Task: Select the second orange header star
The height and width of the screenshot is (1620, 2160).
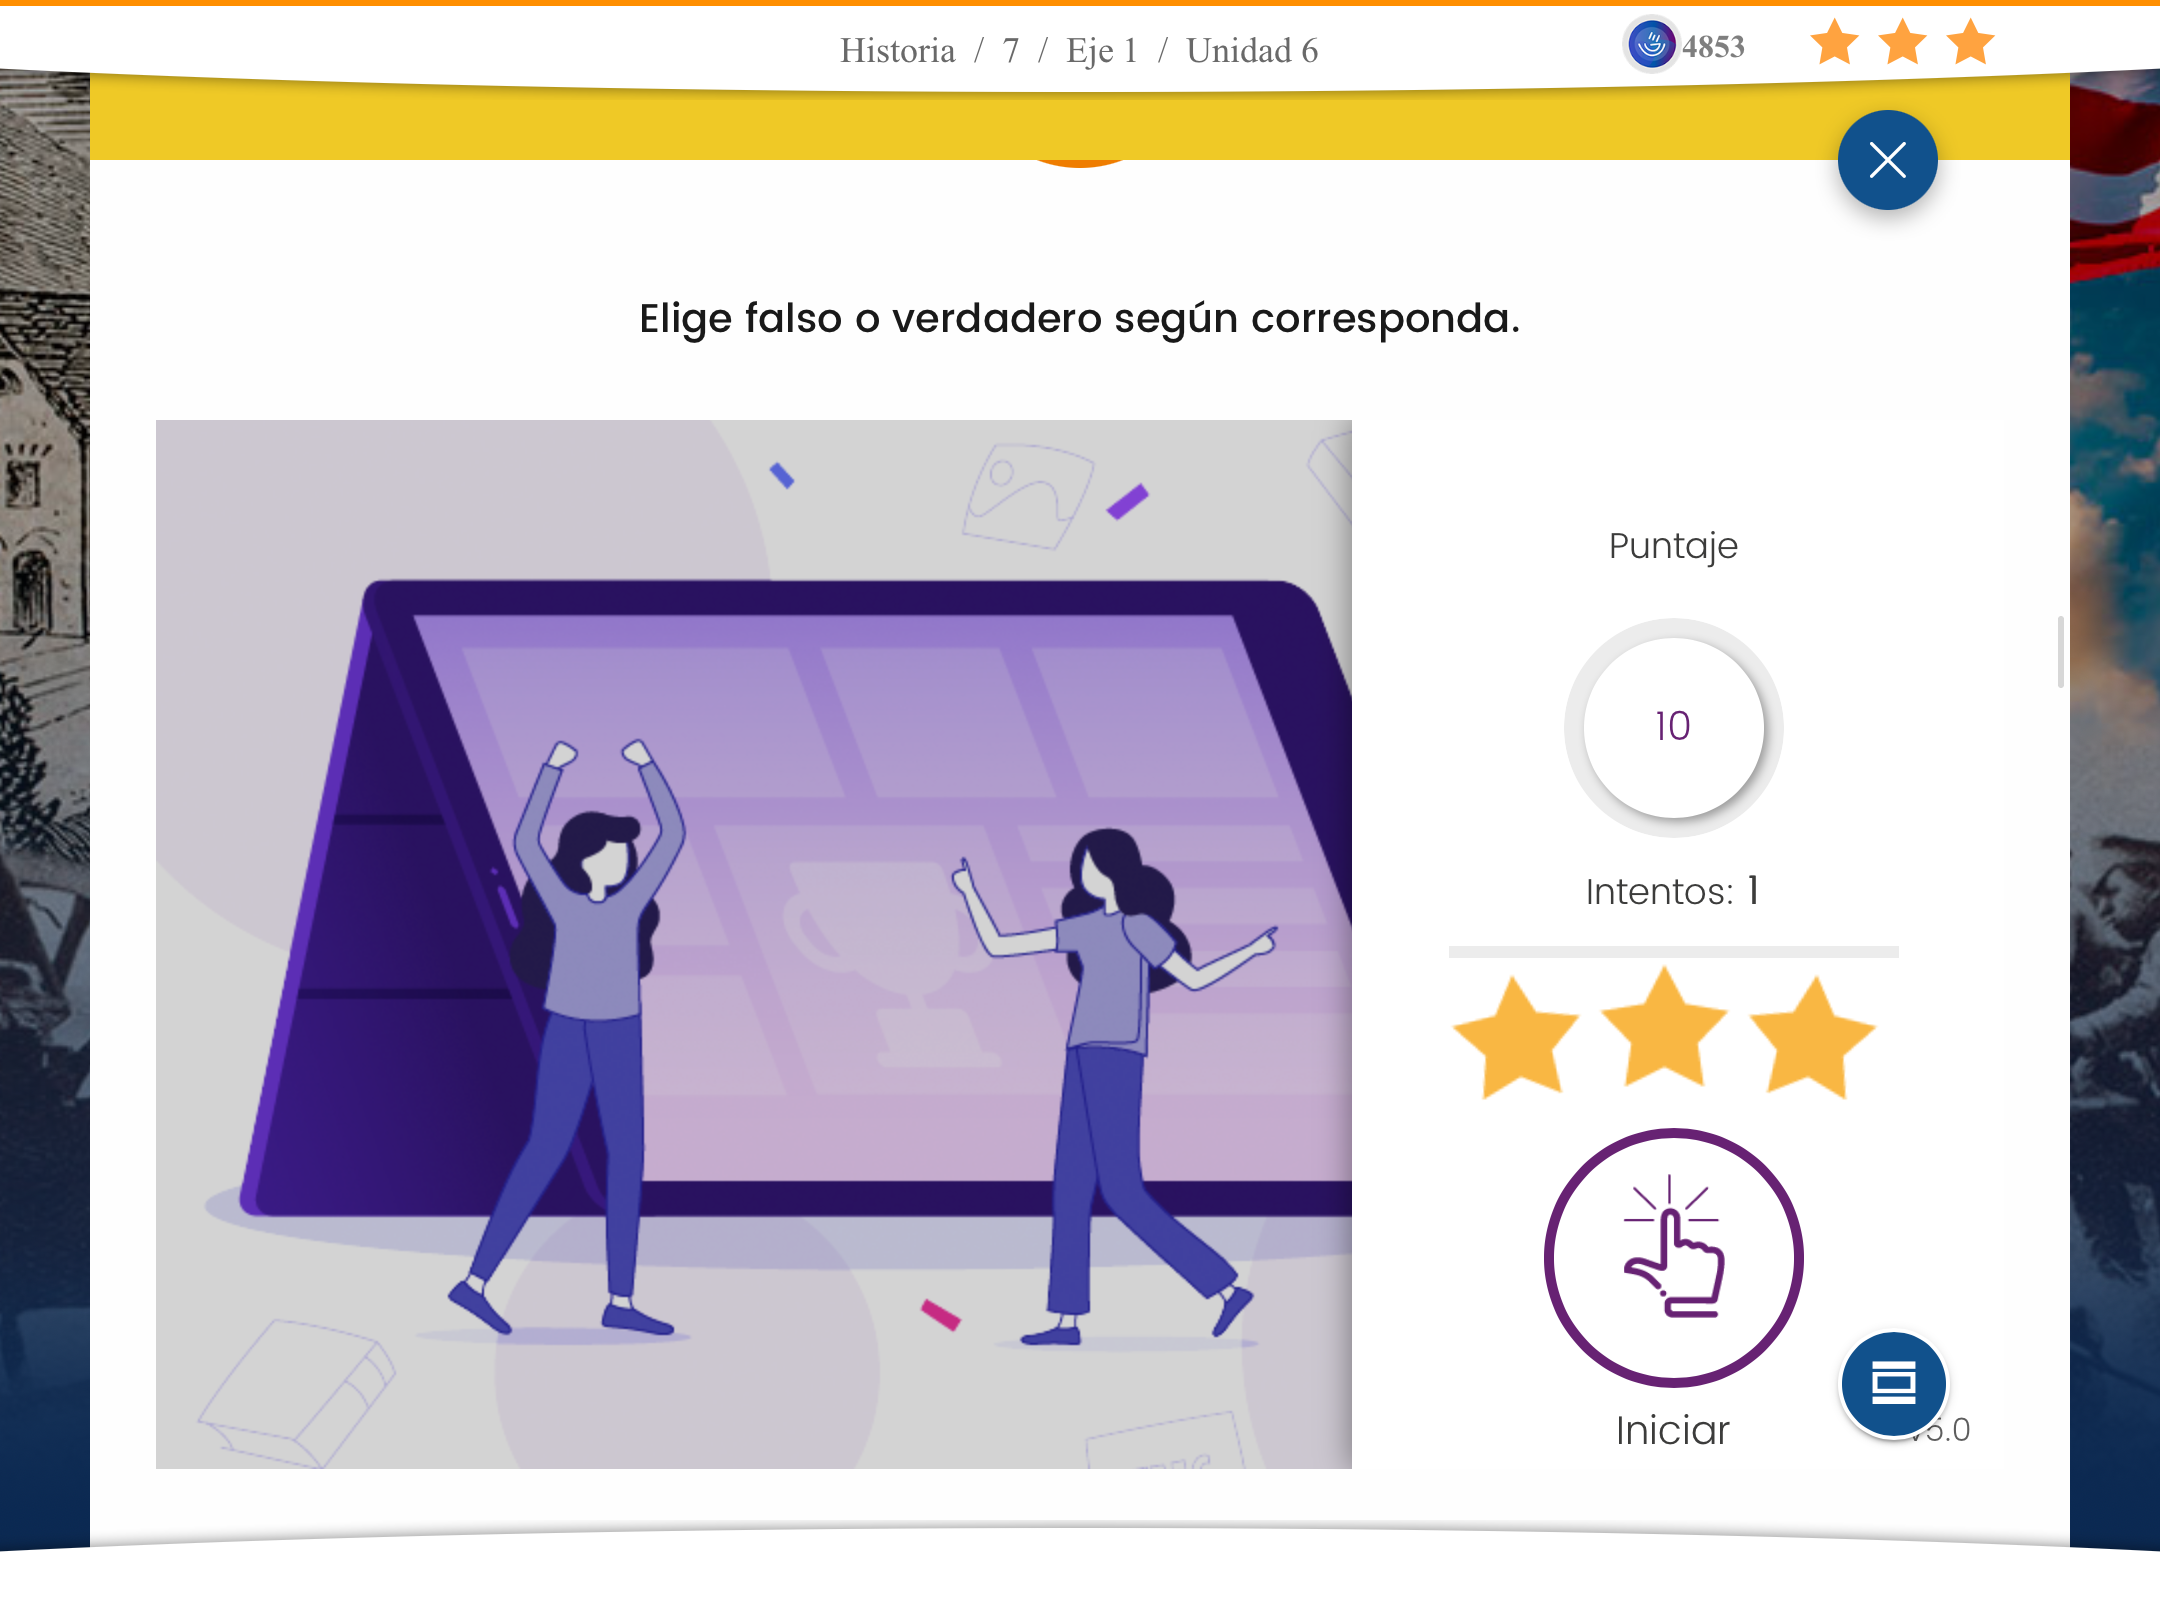Action: (1902, 43)
